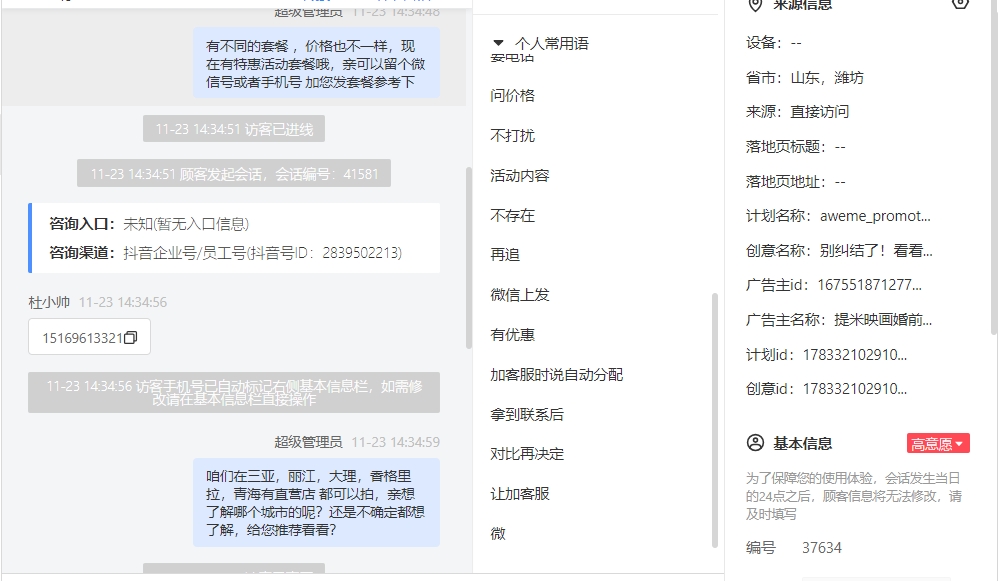Click the session notice with 会话编号：41581
This screenshot has width=998, height=581.
click(234, 174)
